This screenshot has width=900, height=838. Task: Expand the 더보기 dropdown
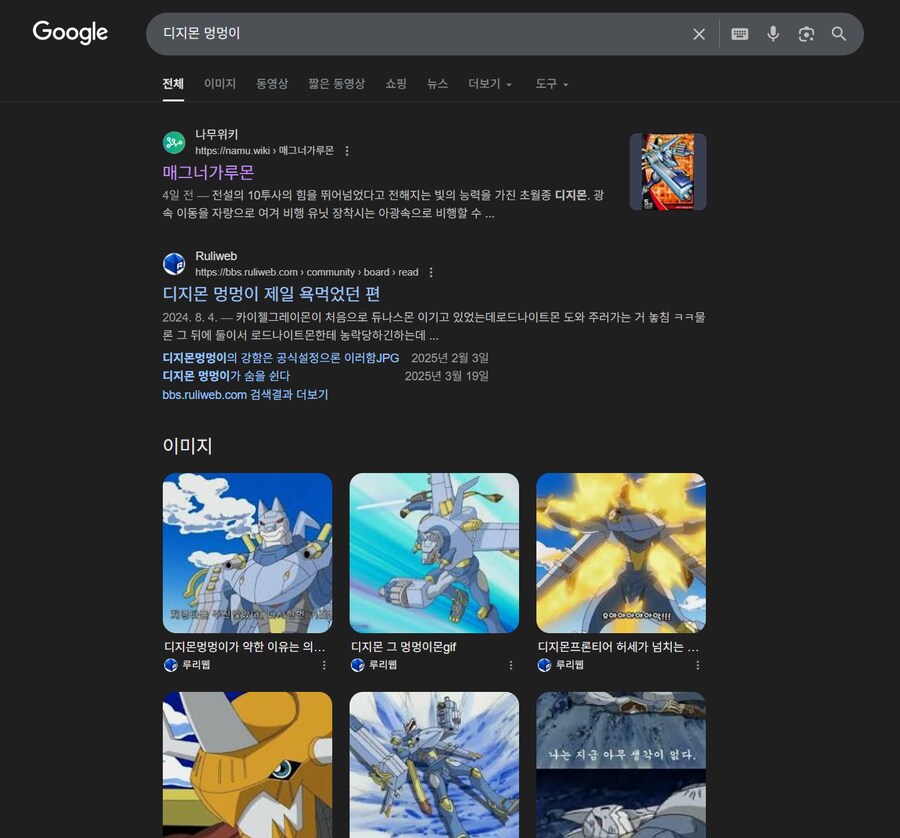coord(489,84)
